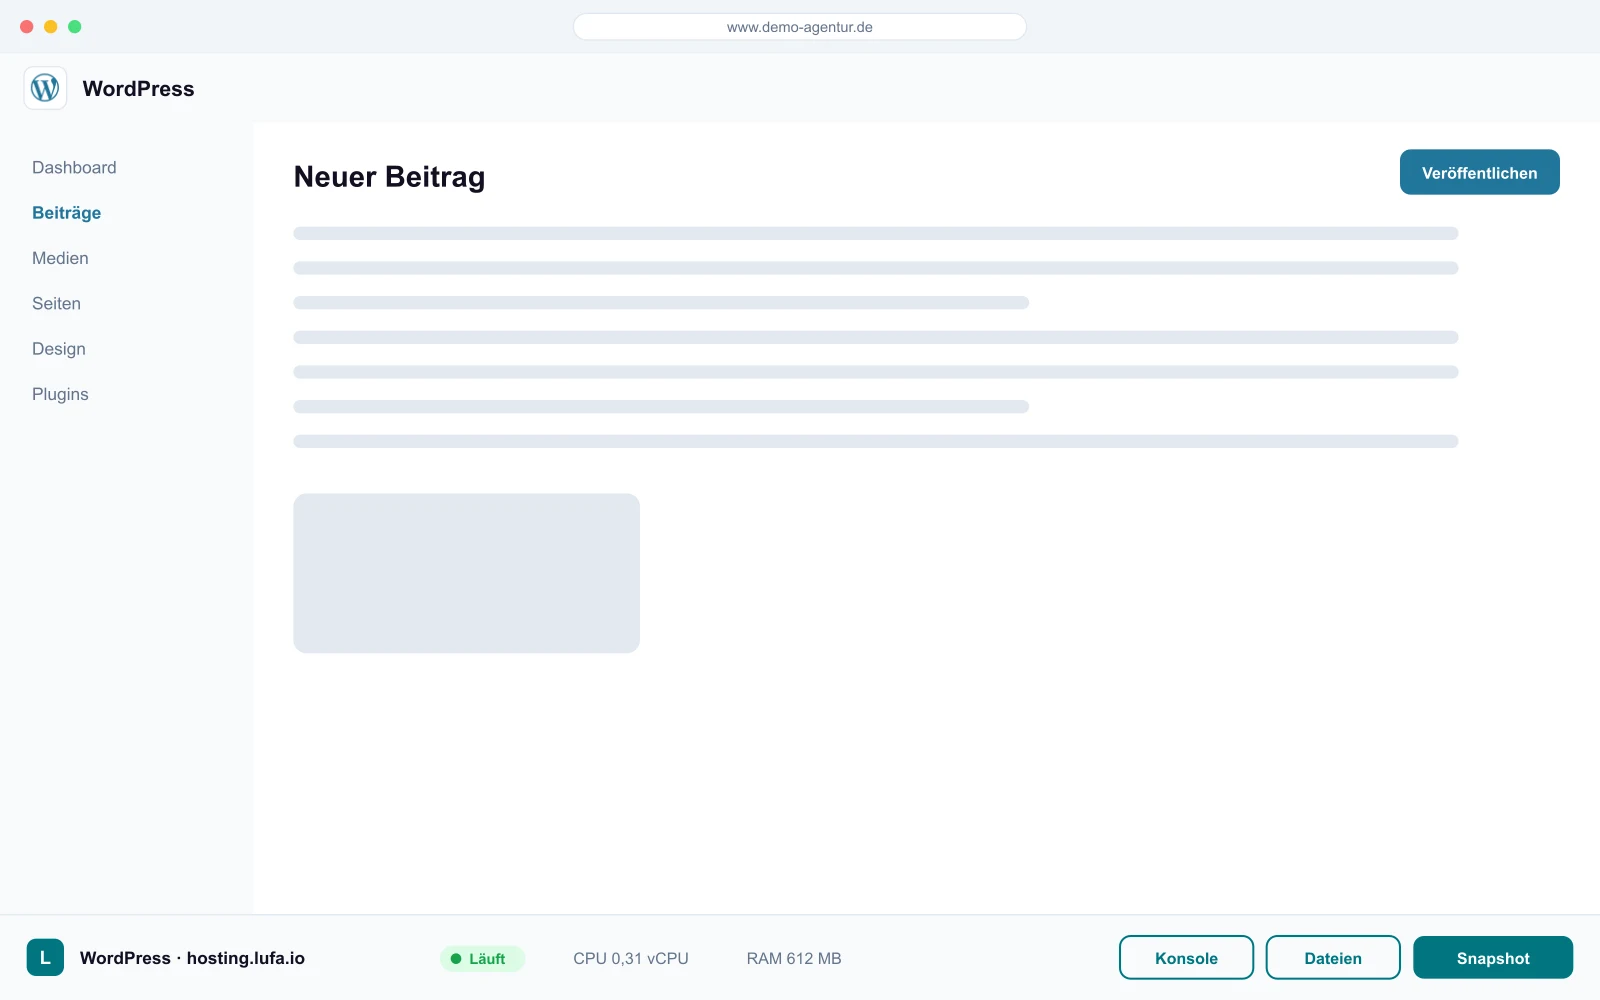Viewport: 1600px width, 1000px height.
Task: Click the WordPress logo icon
Action: pos(45,88)
